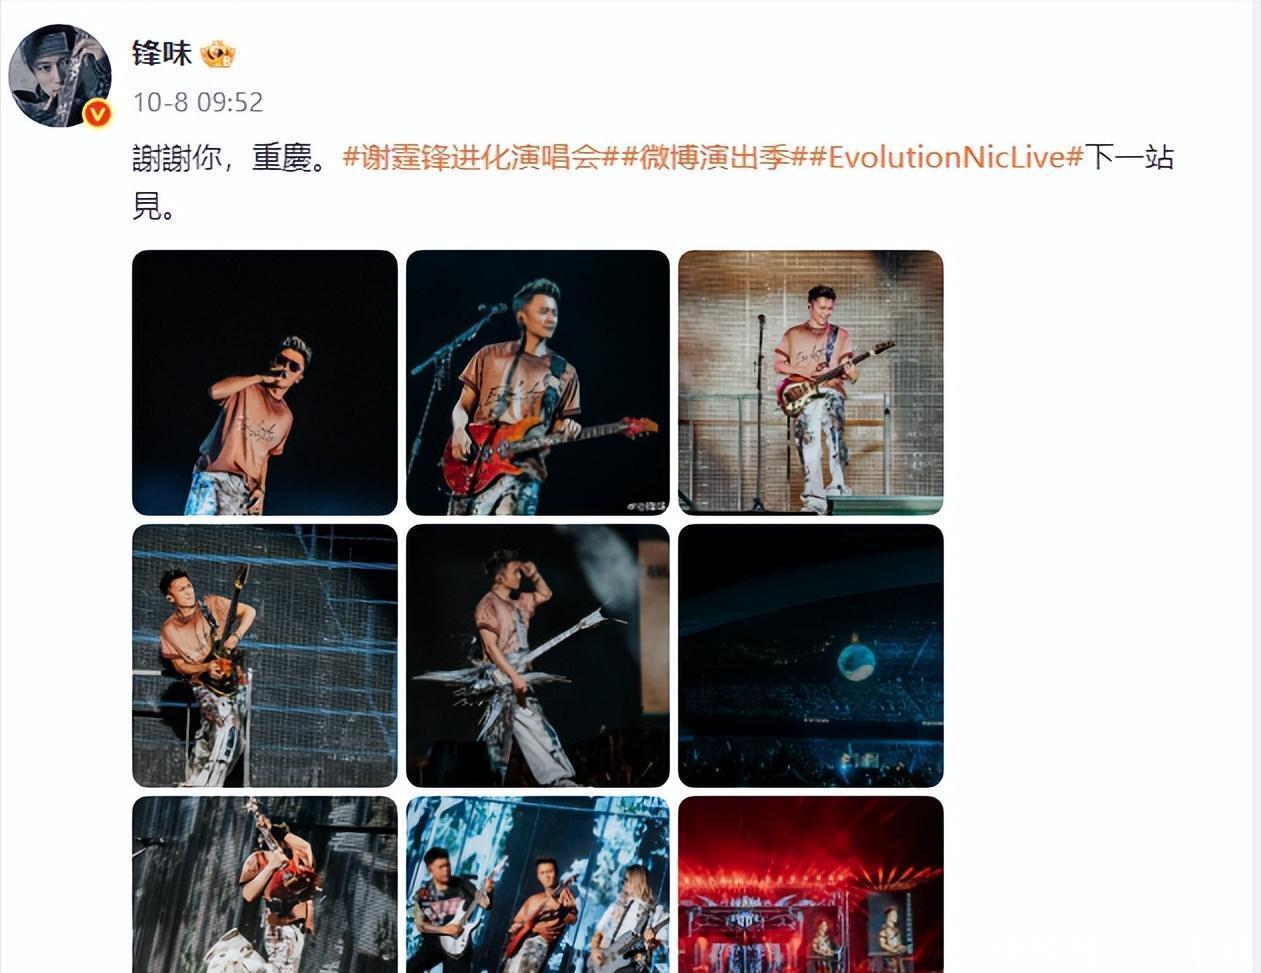Click the 下一站見 text in the post
This screenshot has width=1261, height=973.
click(1129, 158)
